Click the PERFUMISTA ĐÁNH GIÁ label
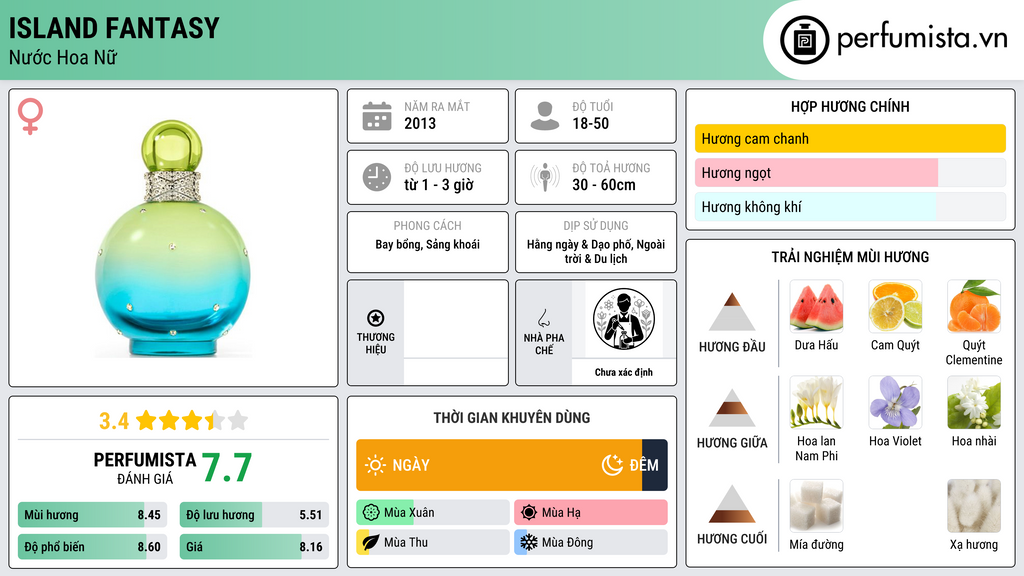 [x=145, y=468]
